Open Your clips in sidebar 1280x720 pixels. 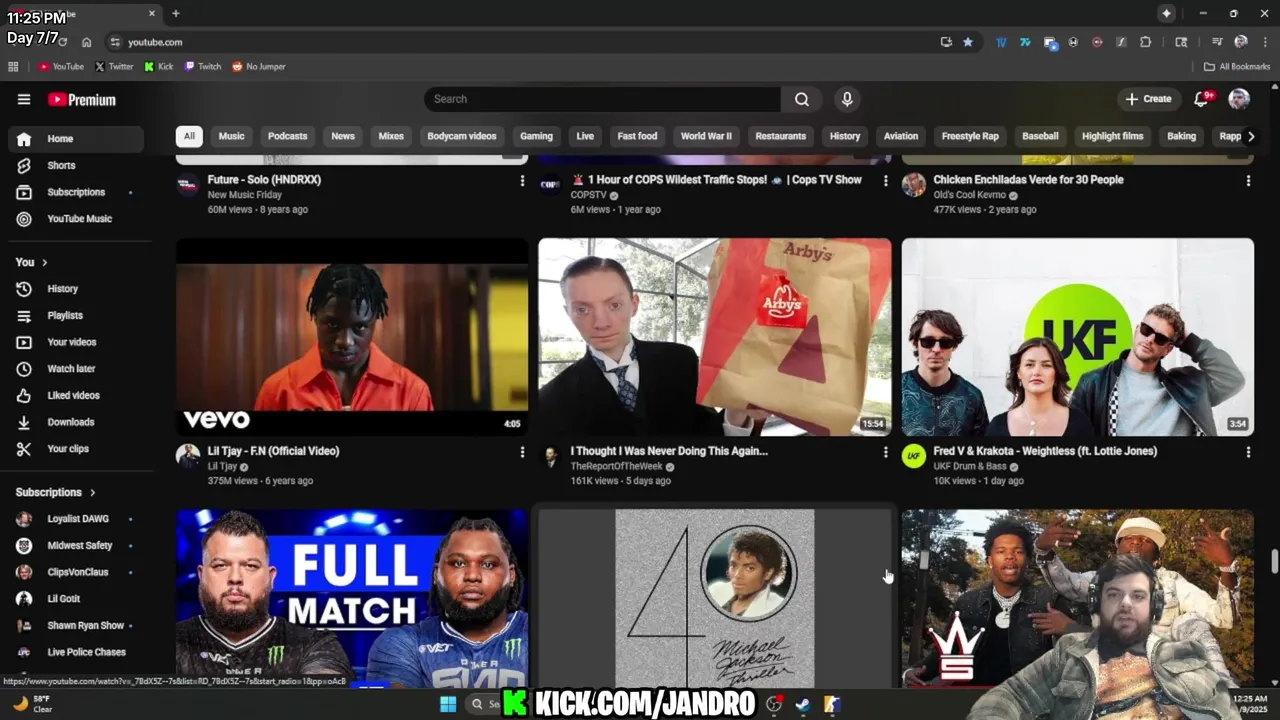(75, 449)
